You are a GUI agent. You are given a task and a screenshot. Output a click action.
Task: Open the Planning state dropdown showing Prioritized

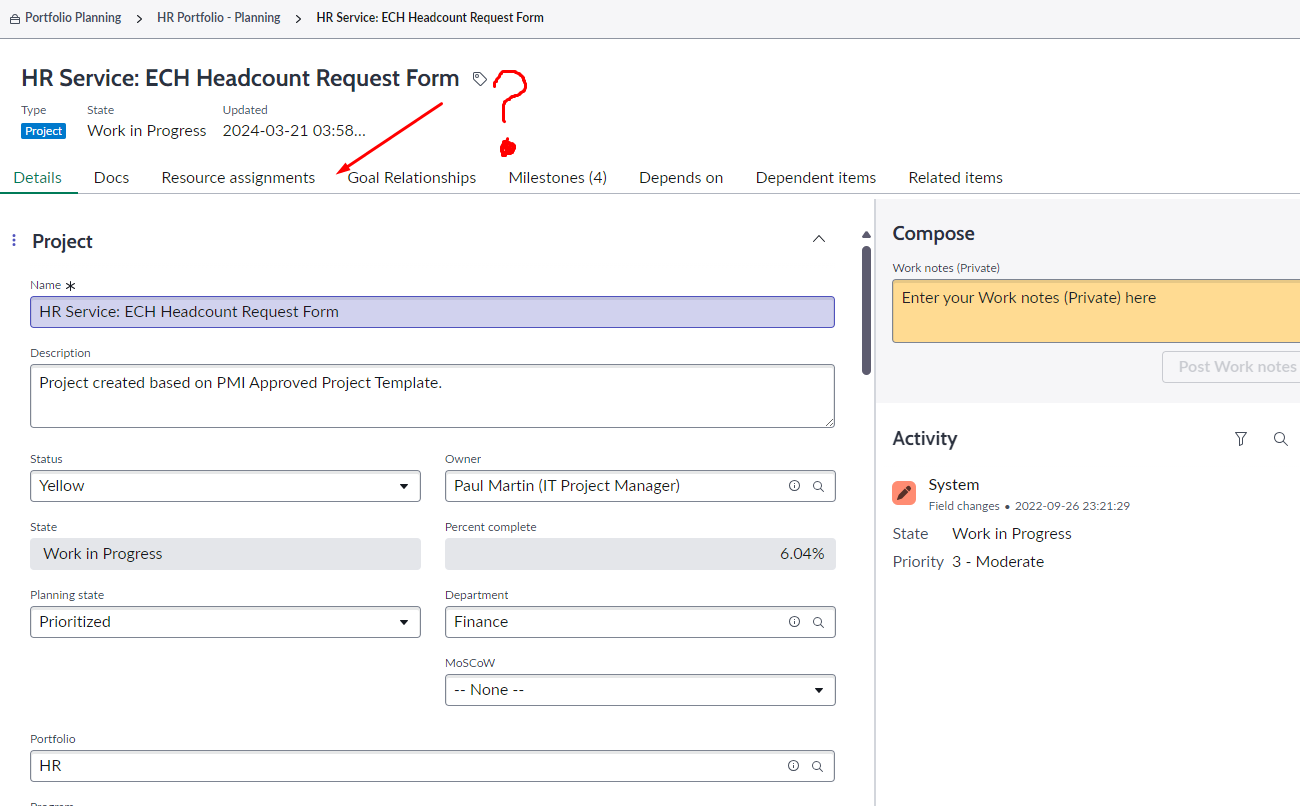click(225, 621)
